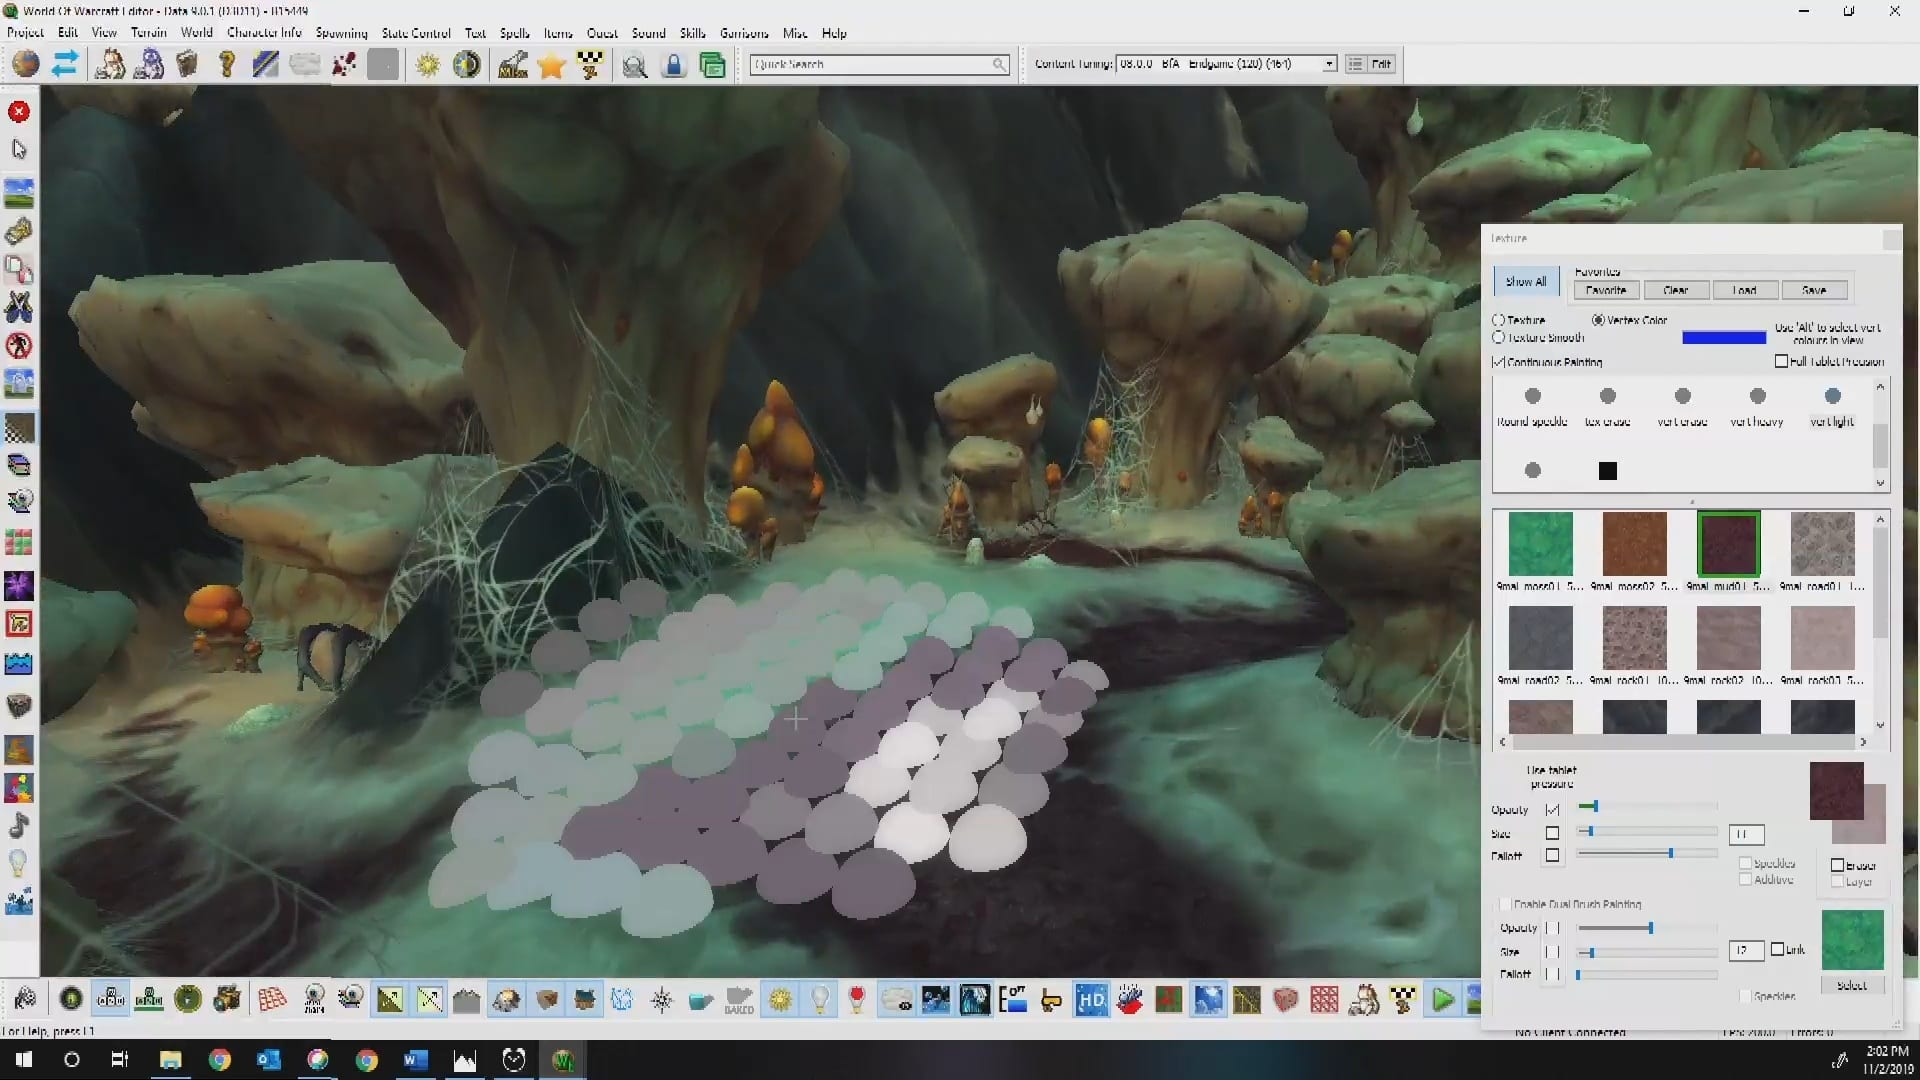Click the gold star toolbar icon
The image size is (1920, 1080).
click(x=551, y=66)
